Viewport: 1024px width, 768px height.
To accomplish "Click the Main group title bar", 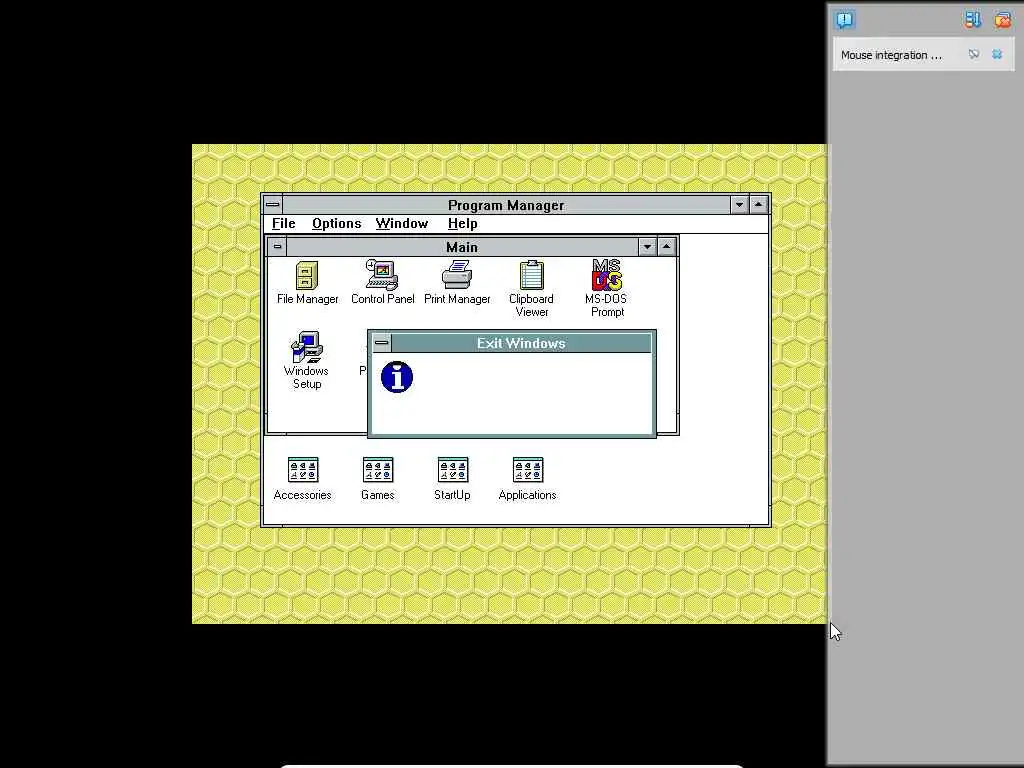I will click(462, 247).
